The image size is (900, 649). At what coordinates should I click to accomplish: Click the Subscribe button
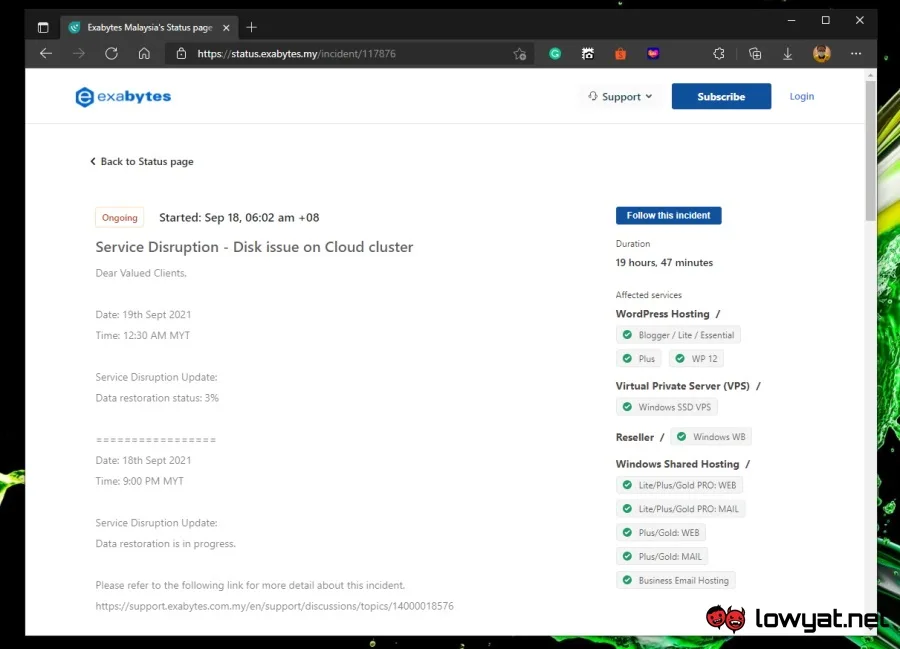point(721,96)
